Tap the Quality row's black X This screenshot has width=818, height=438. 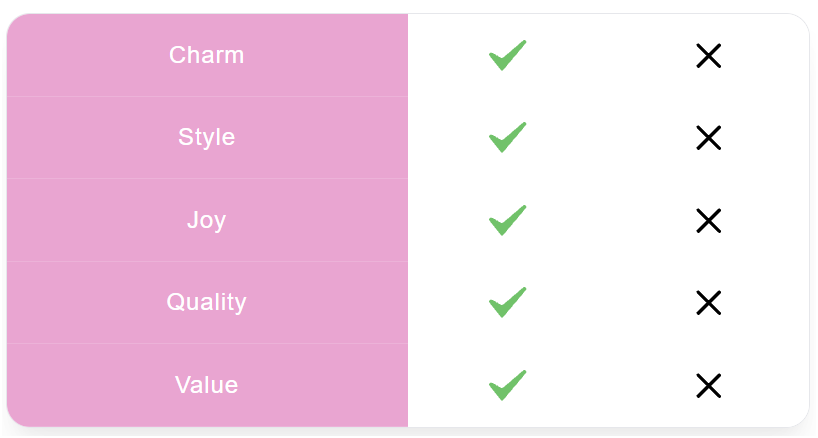click(x=708, y=302)
